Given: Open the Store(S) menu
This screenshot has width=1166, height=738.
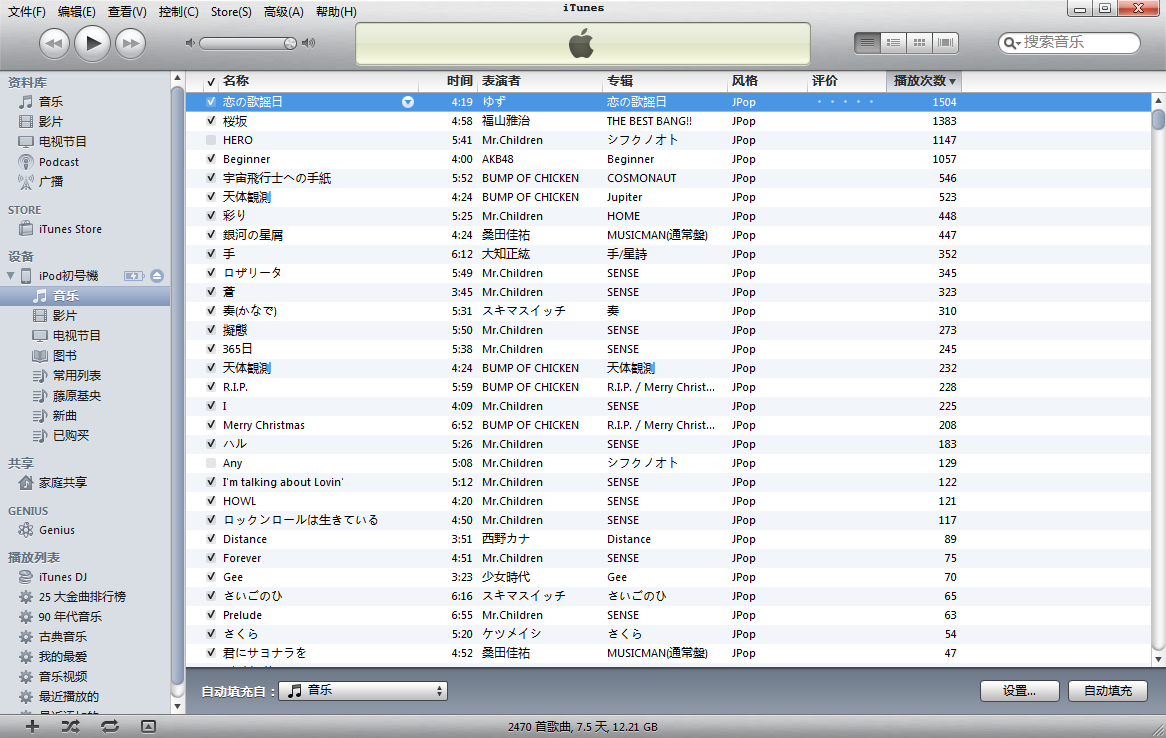Looking at the screenshot, I should click(231, 12).
